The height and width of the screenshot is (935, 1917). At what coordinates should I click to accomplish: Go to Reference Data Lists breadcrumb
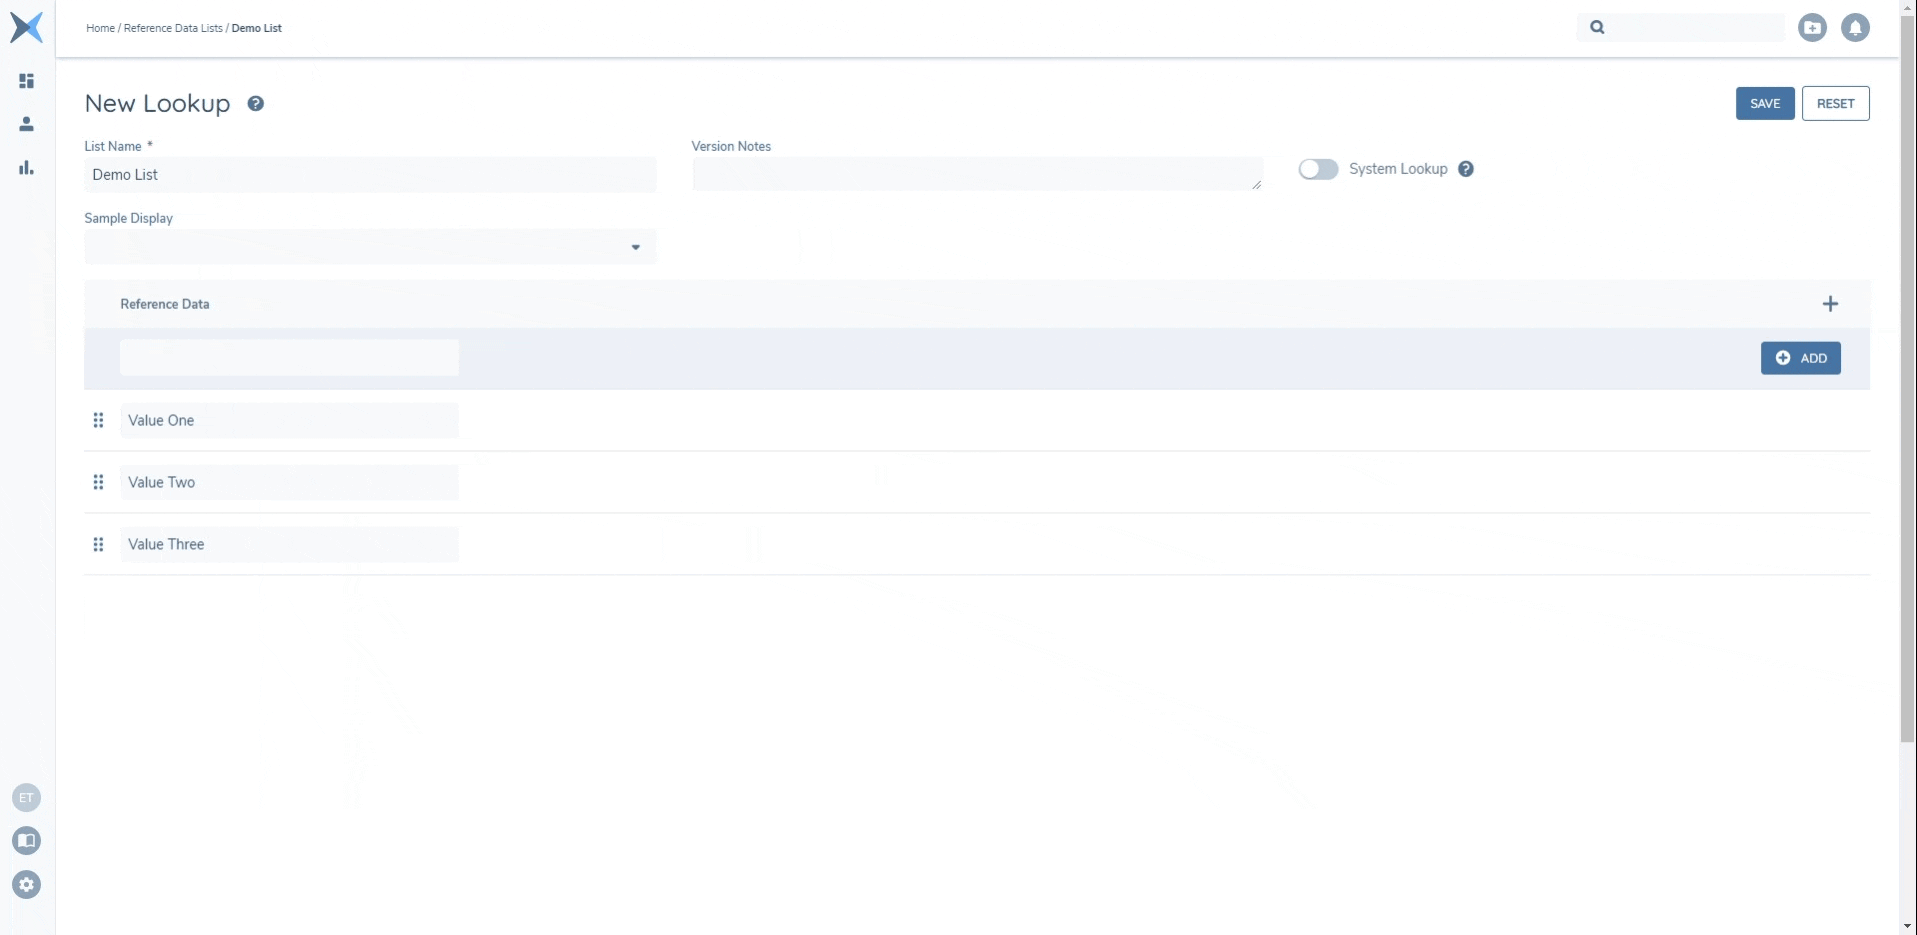(173, 28)
